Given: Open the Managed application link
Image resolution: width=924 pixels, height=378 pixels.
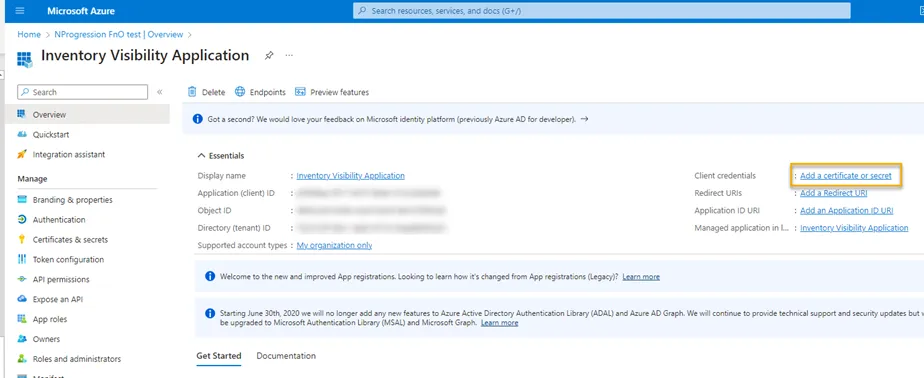Looking at the screenshot, I should [x=854, y=228].
